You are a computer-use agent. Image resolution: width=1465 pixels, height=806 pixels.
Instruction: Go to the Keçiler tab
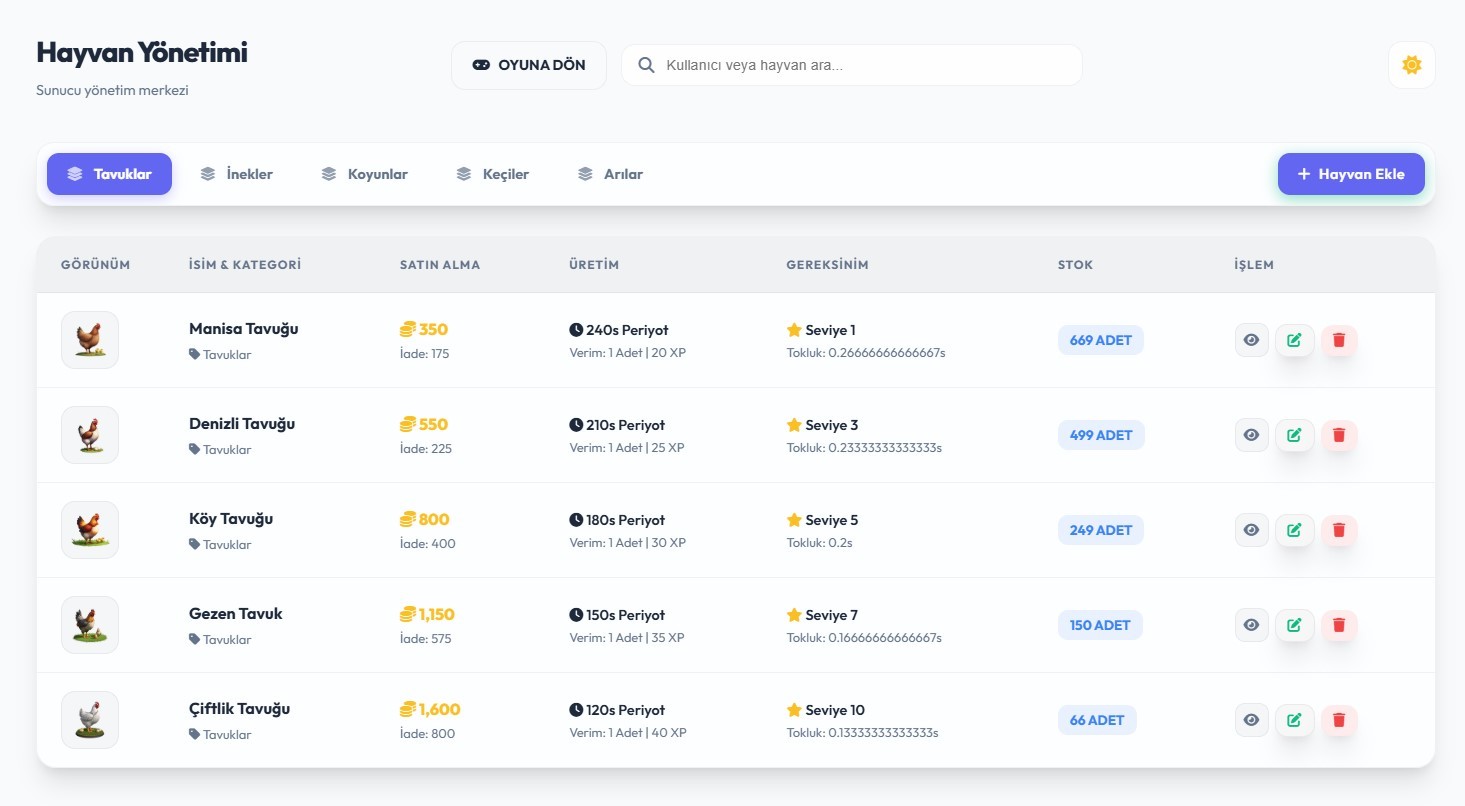tap(493, 174)
